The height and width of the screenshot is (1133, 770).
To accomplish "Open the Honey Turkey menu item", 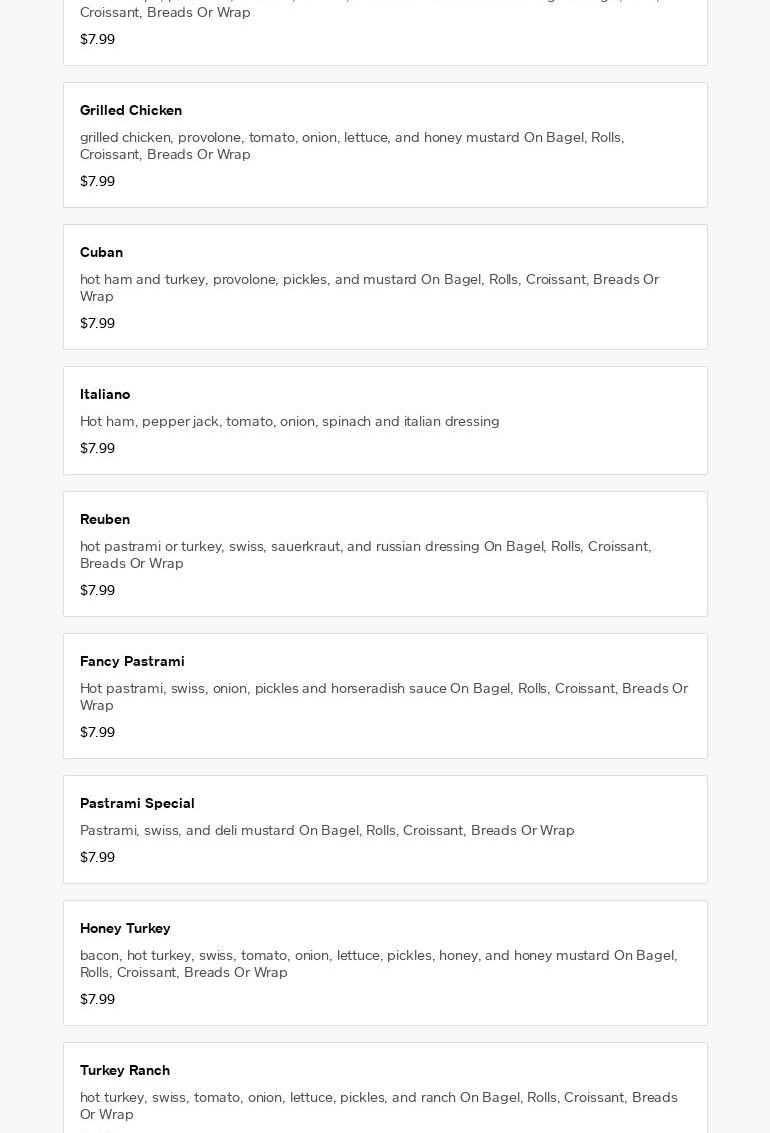I will [x=125, y=928].
